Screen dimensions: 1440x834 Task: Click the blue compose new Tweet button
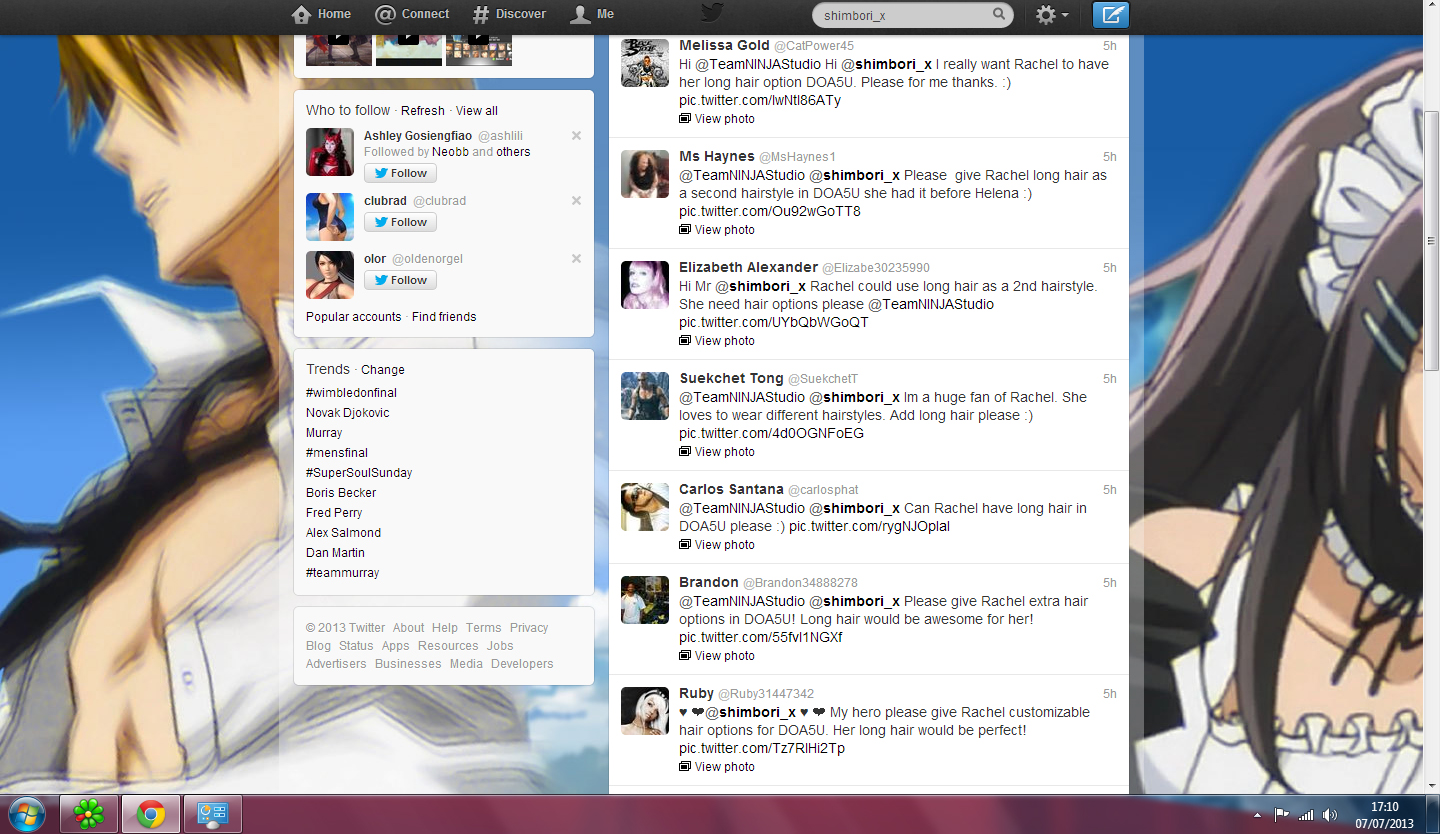tap(1111, 15)
